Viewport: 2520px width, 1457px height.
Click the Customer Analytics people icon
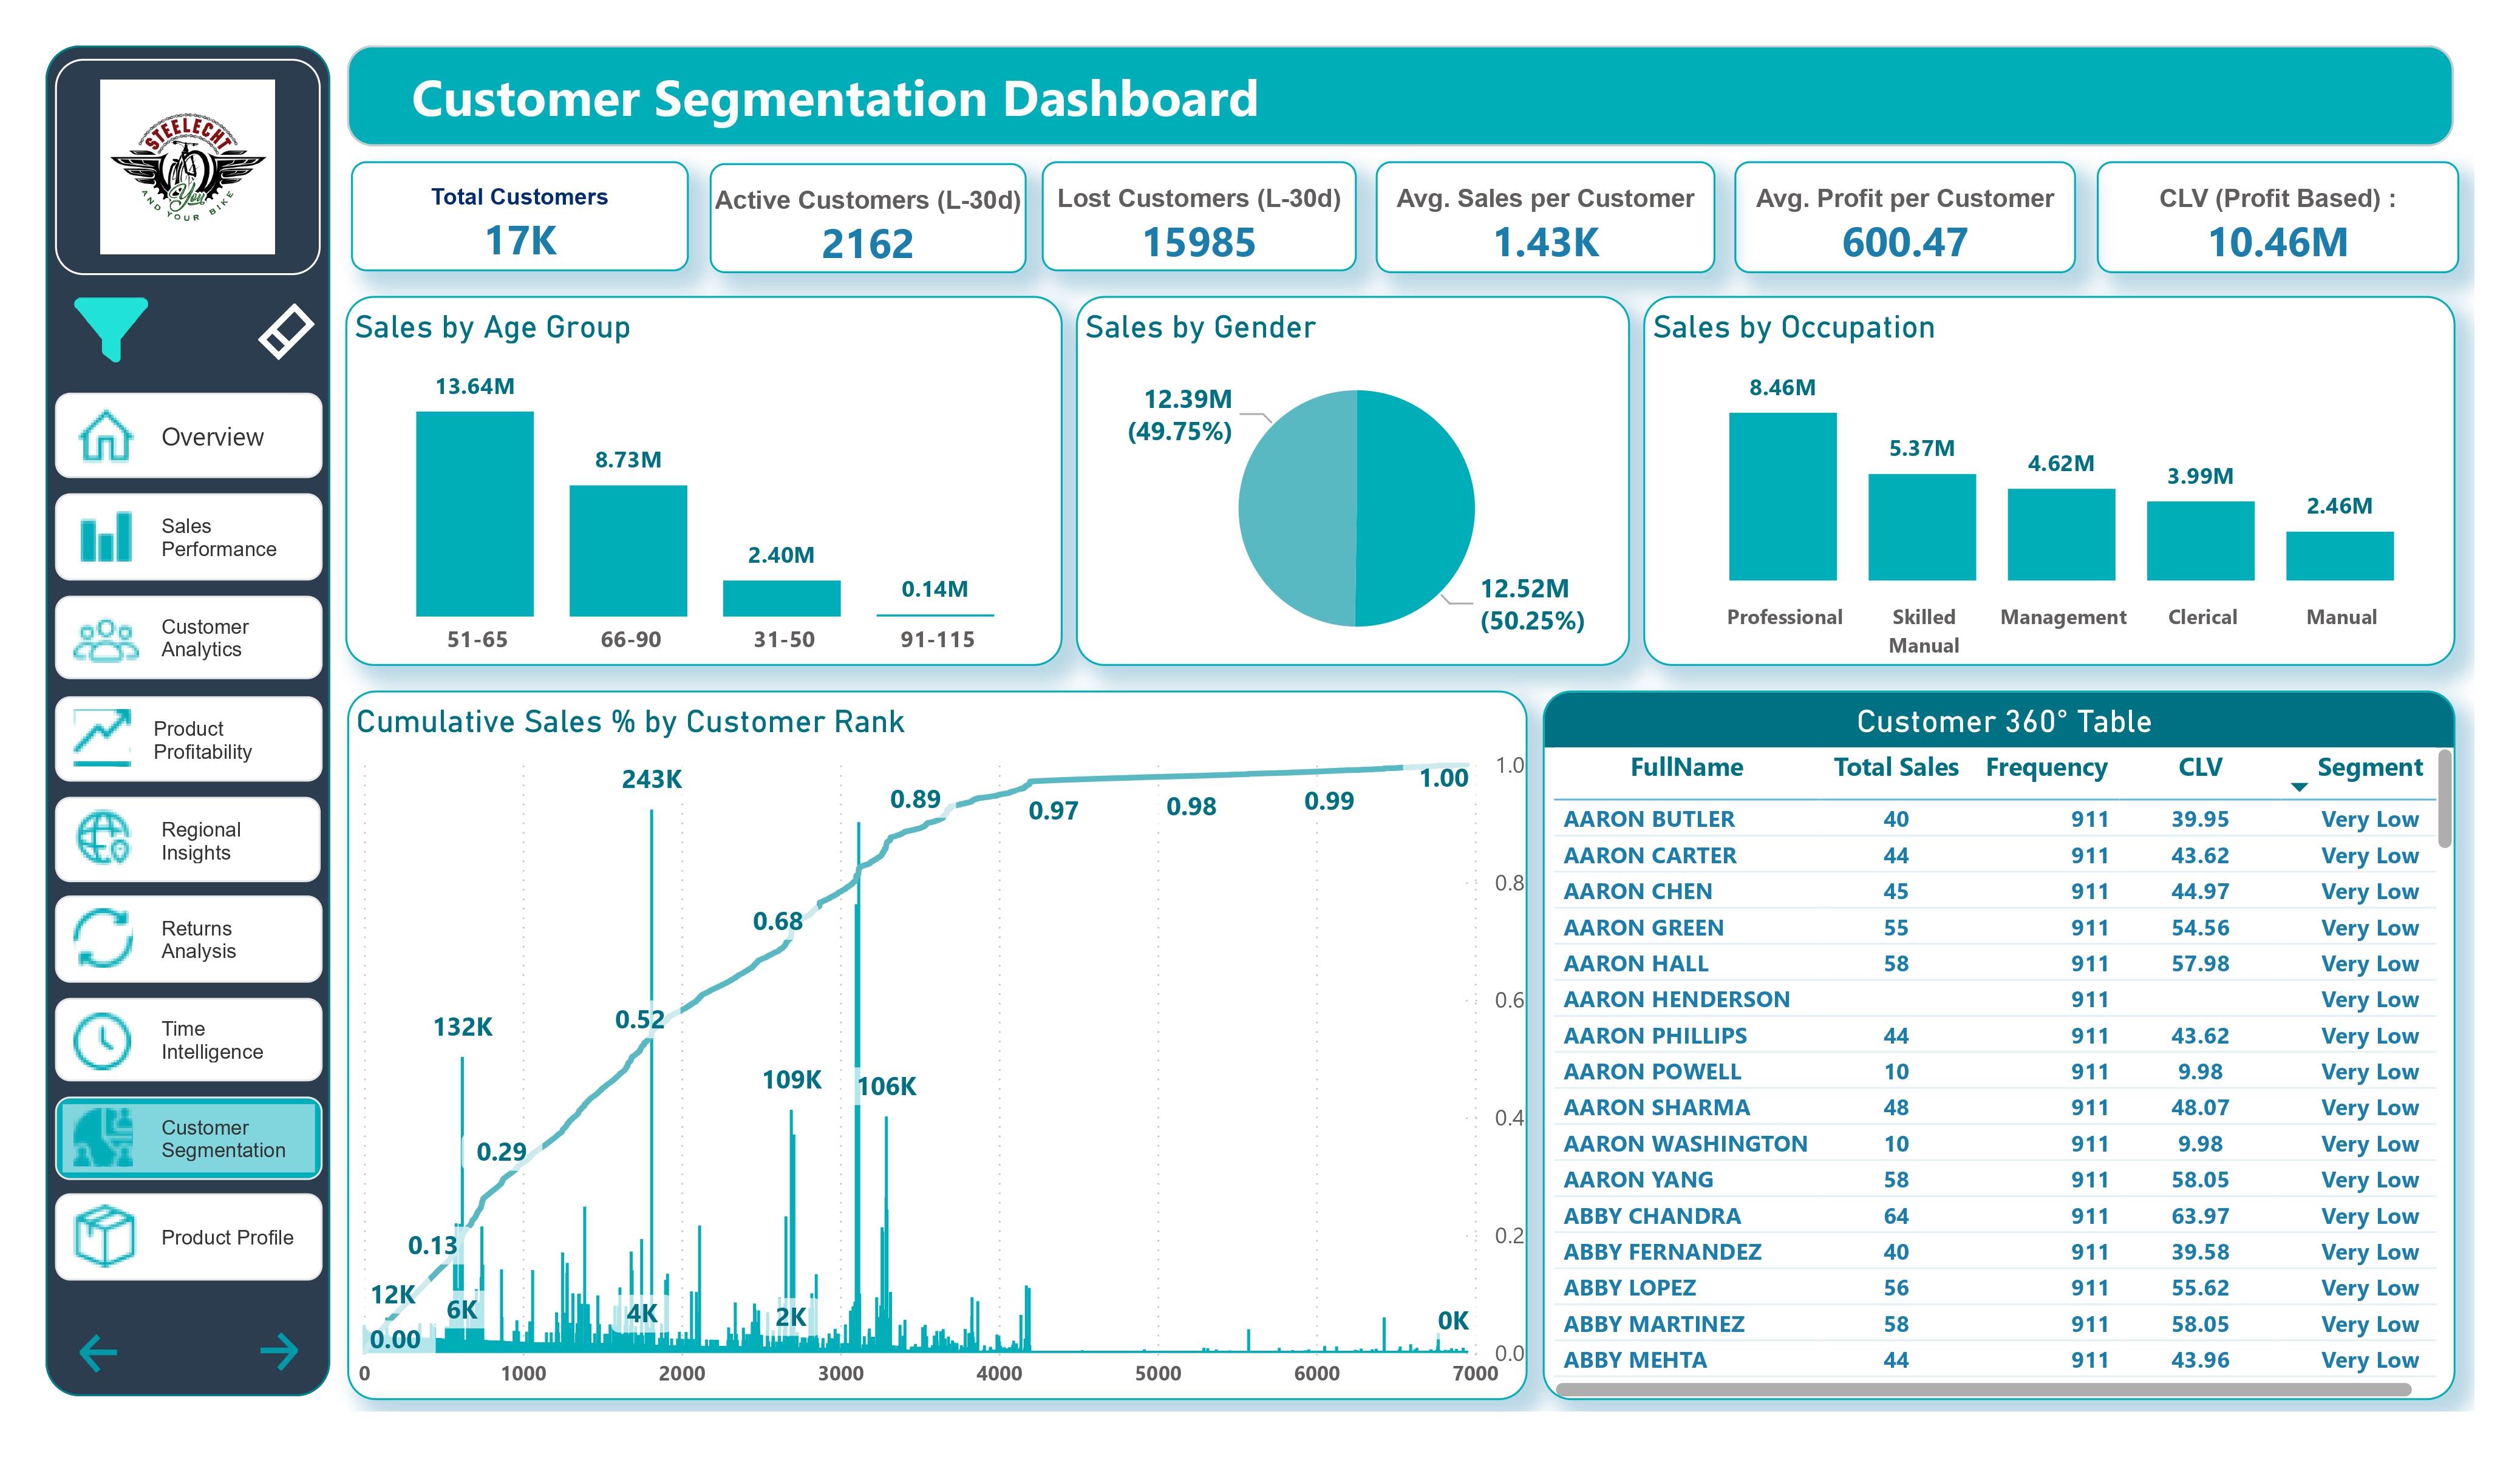click(x=105, y=639)
